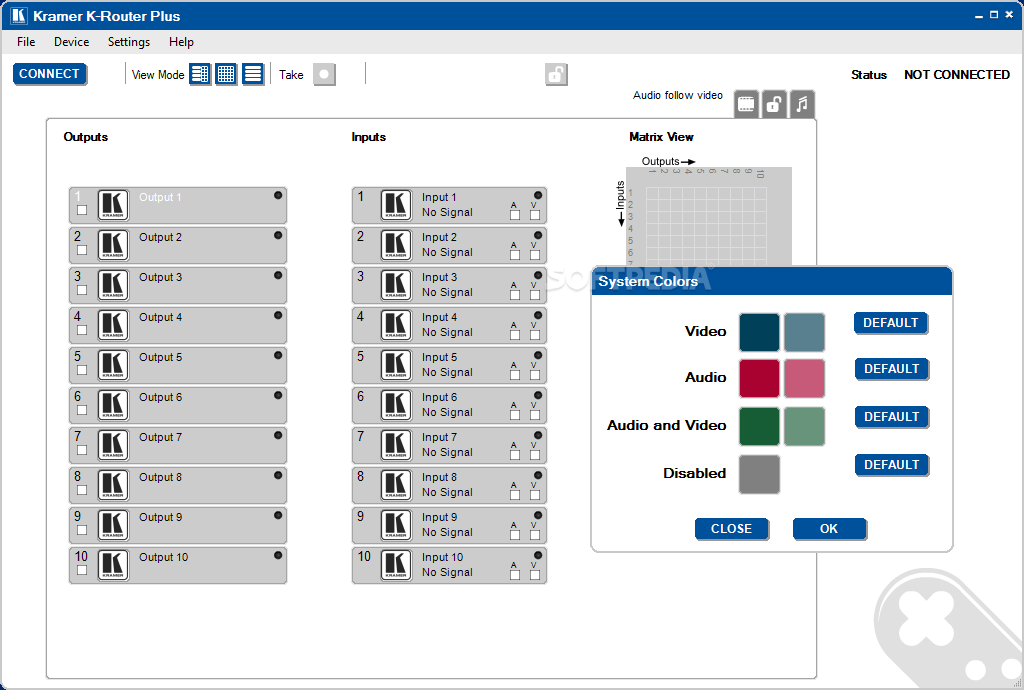The image size is (1024, 690).
Task: Click the Kramer logo icon of Output 7
Action: [113, 445]
